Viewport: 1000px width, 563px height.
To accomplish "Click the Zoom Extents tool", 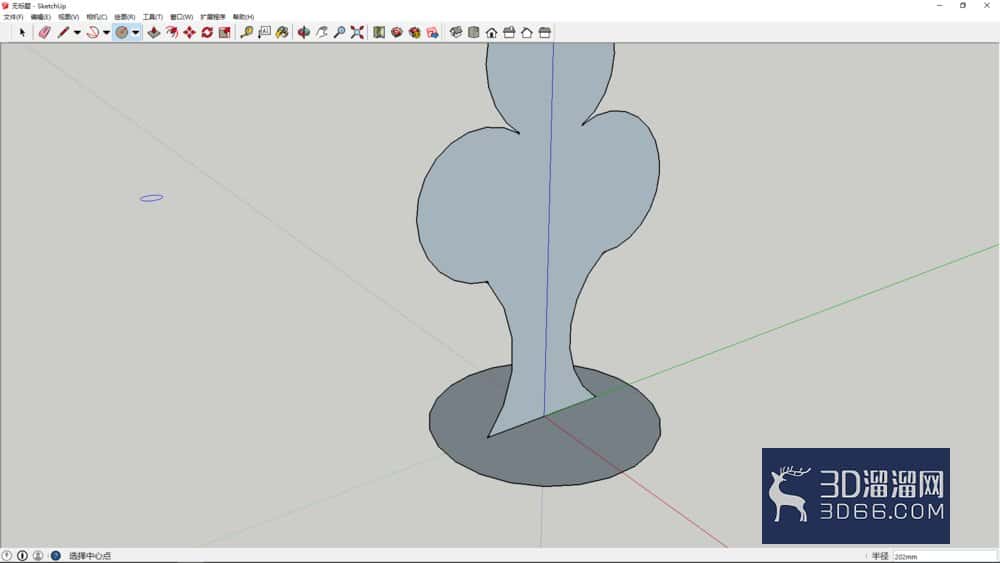I will click(357, 33).
